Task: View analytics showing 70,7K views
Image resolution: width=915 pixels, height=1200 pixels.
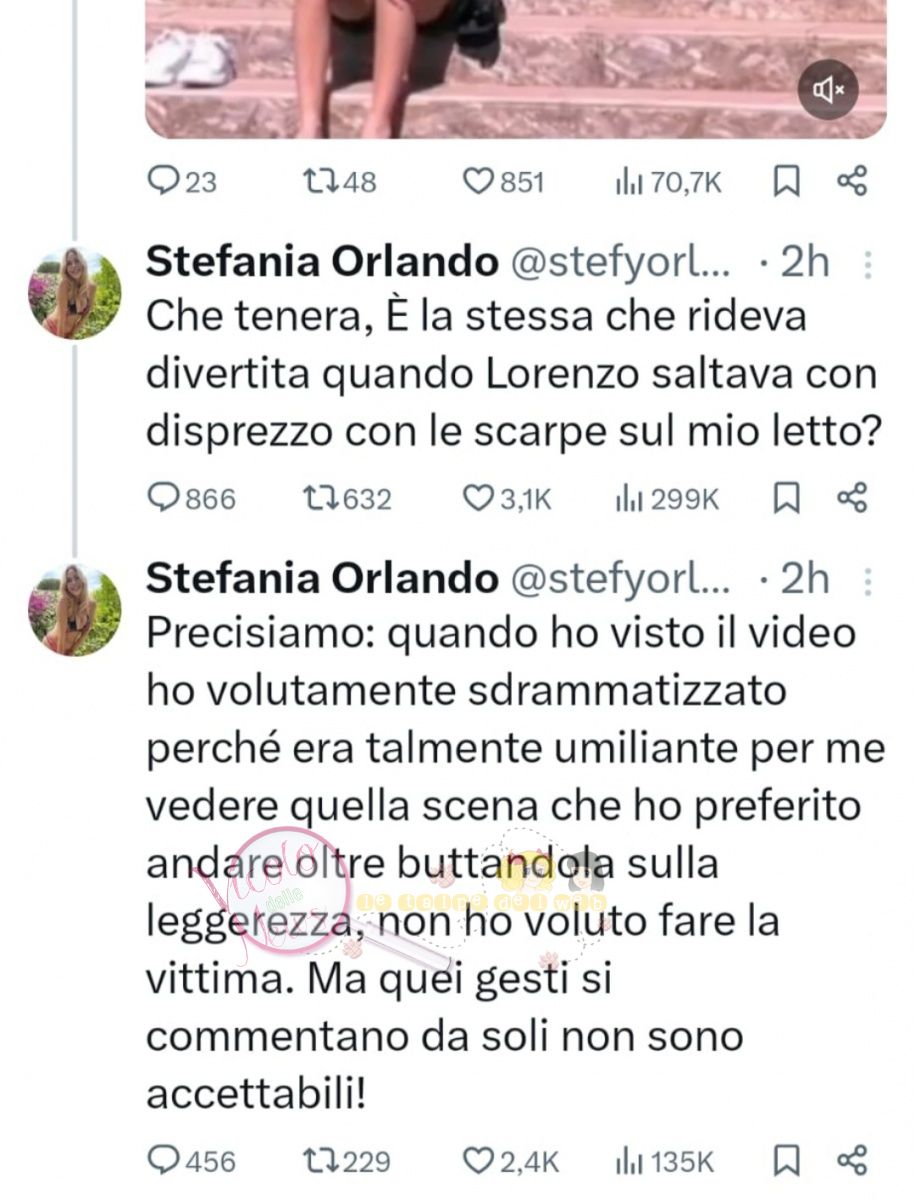Action: point(668,182)
